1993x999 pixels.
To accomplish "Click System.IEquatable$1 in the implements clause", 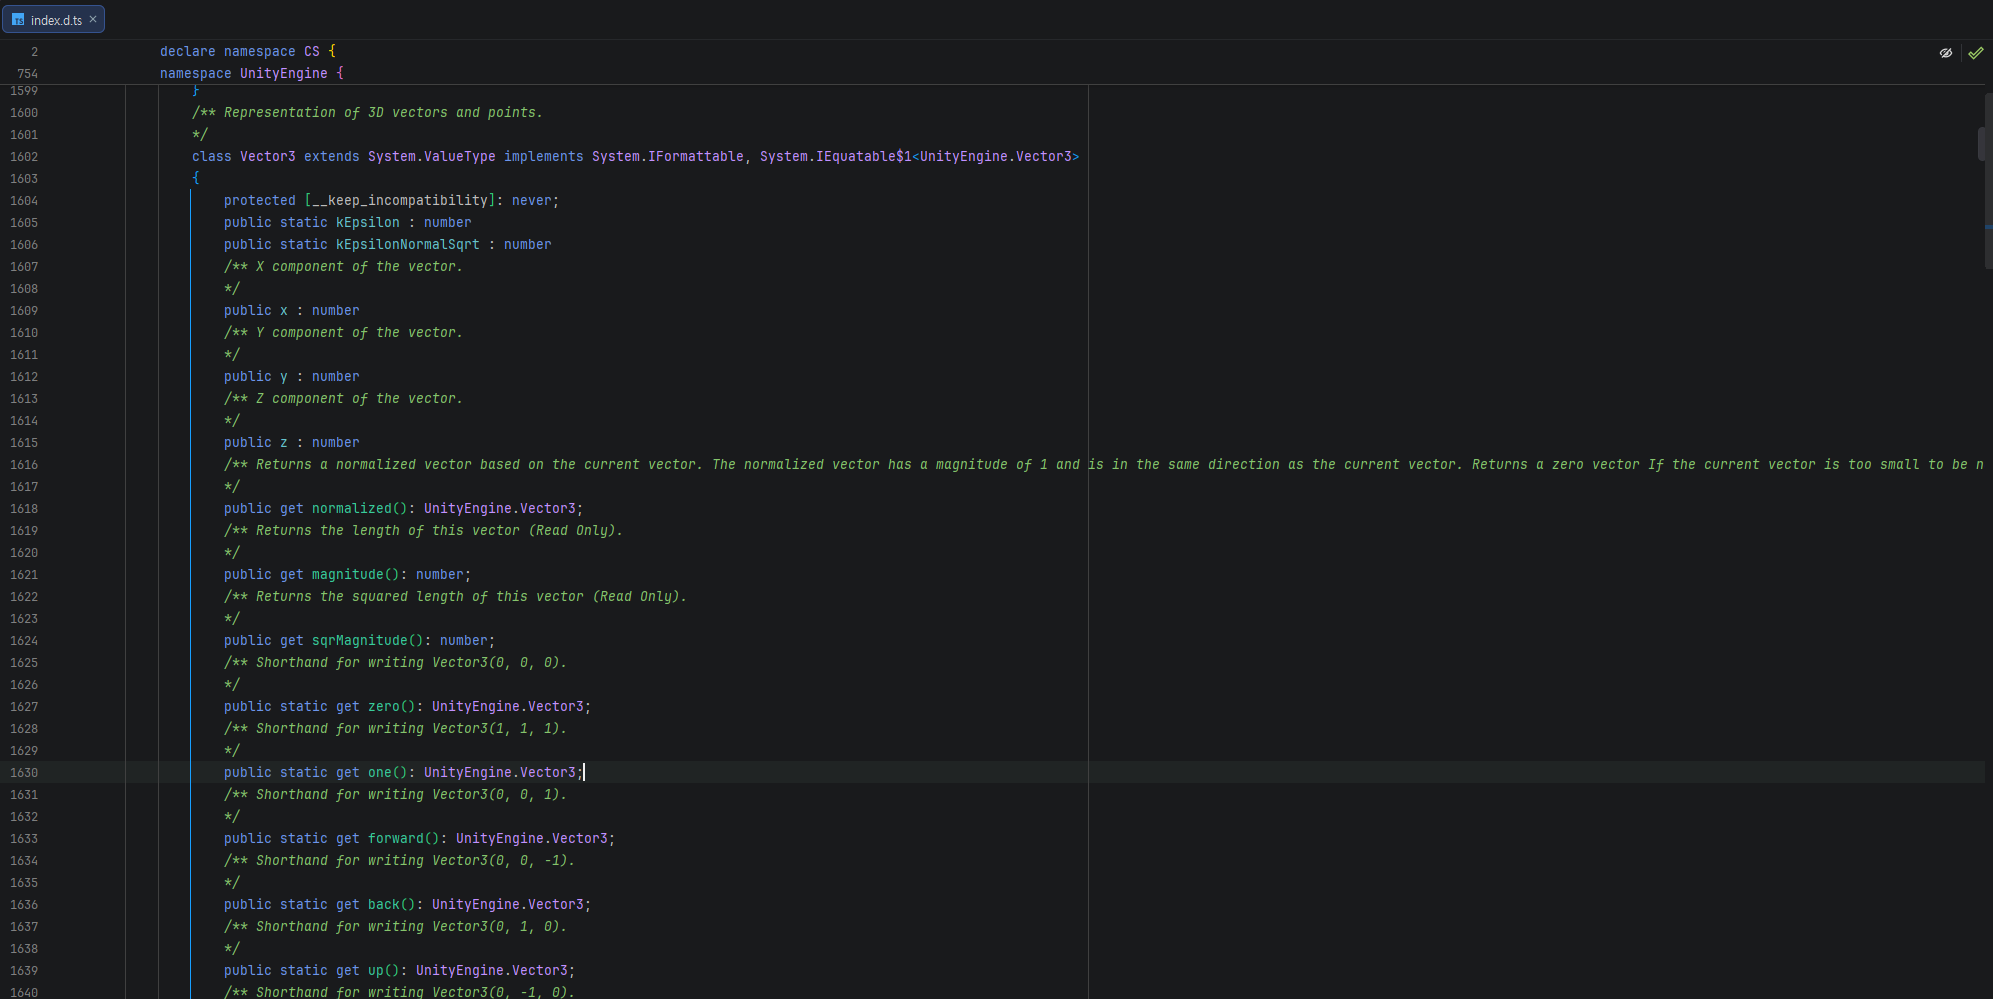I will [x=836, y=157].
